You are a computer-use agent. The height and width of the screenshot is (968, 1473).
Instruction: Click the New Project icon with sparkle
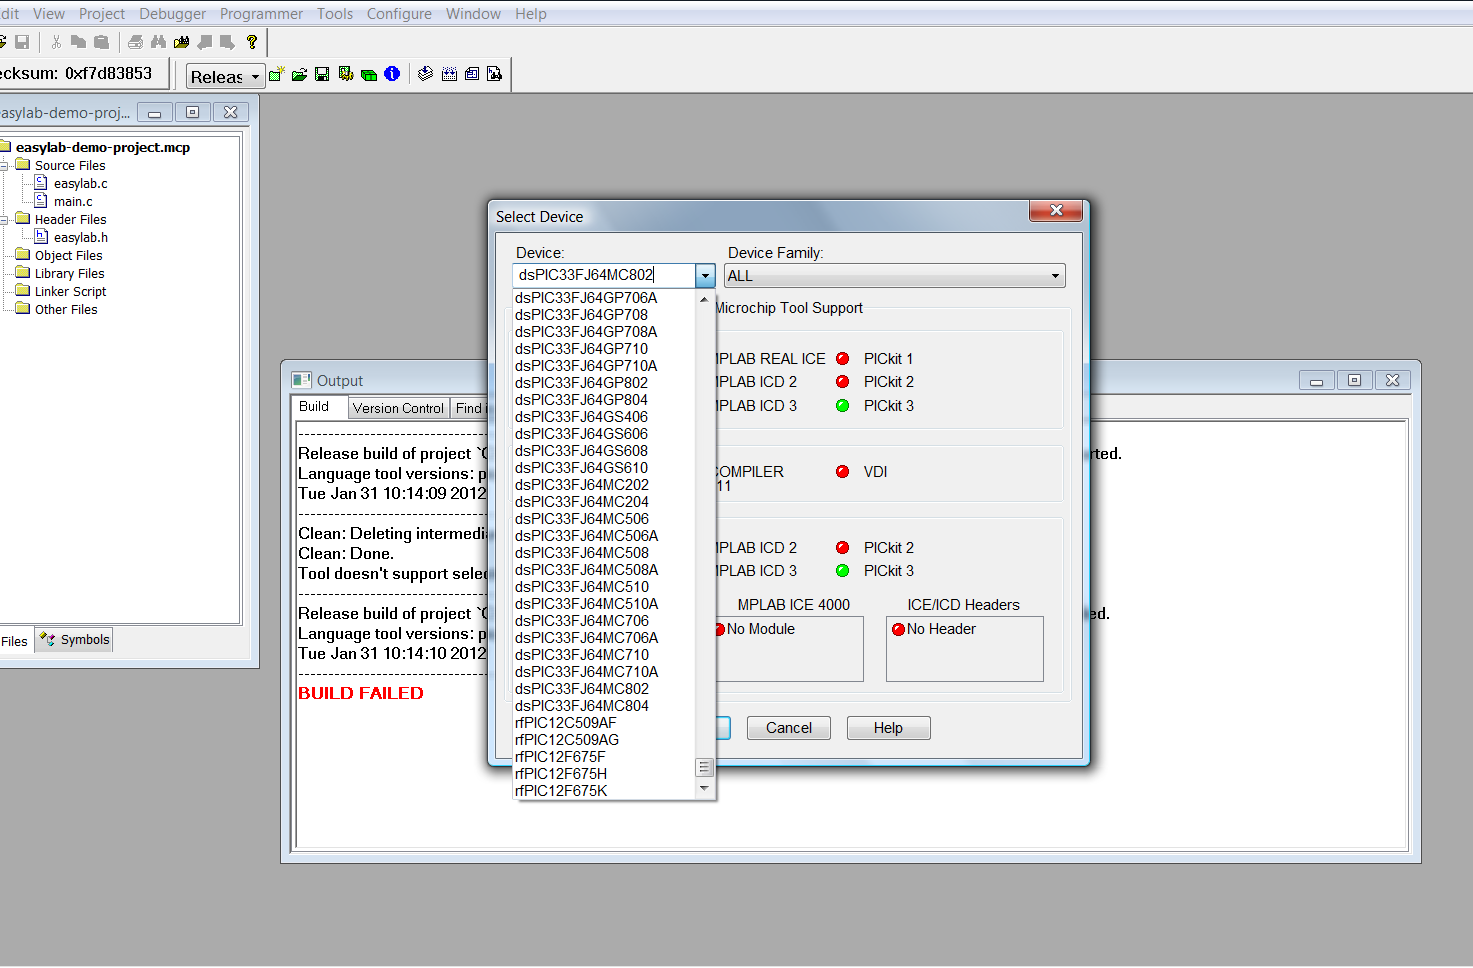click(277, 74)
